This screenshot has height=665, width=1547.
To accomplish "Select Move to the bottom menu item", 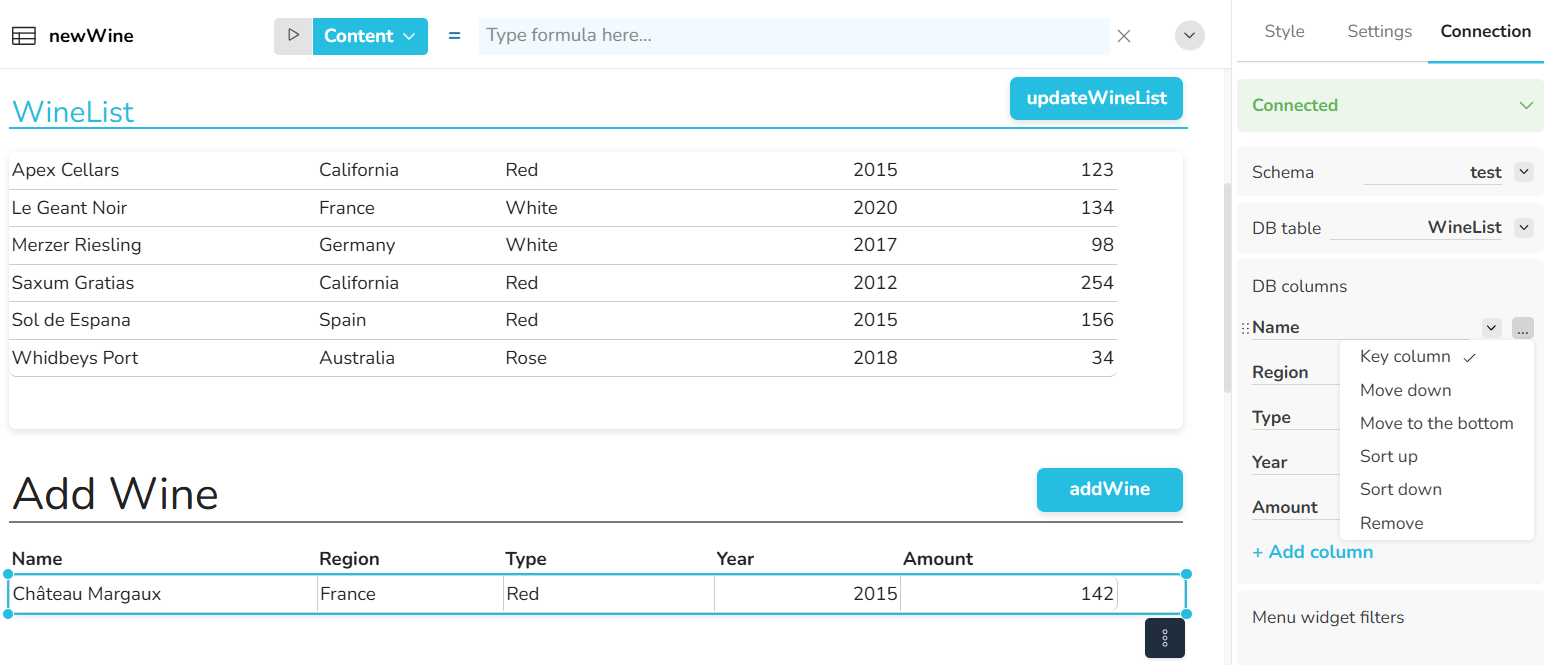I will click(1436, 423).
